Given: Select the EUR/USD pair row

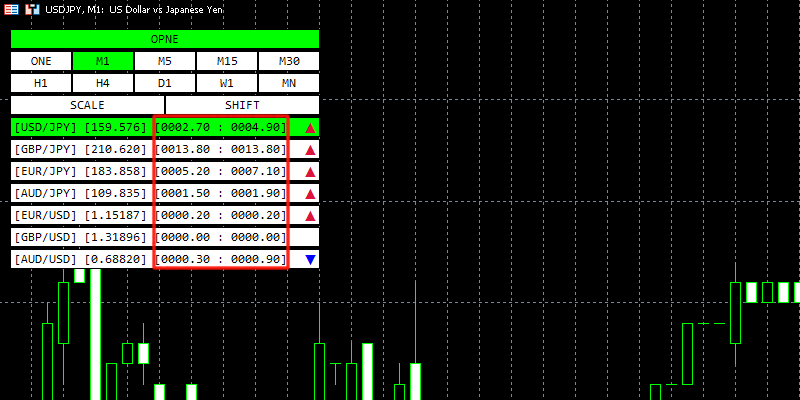Looking at the screenshot, I should tap(81, 216).
